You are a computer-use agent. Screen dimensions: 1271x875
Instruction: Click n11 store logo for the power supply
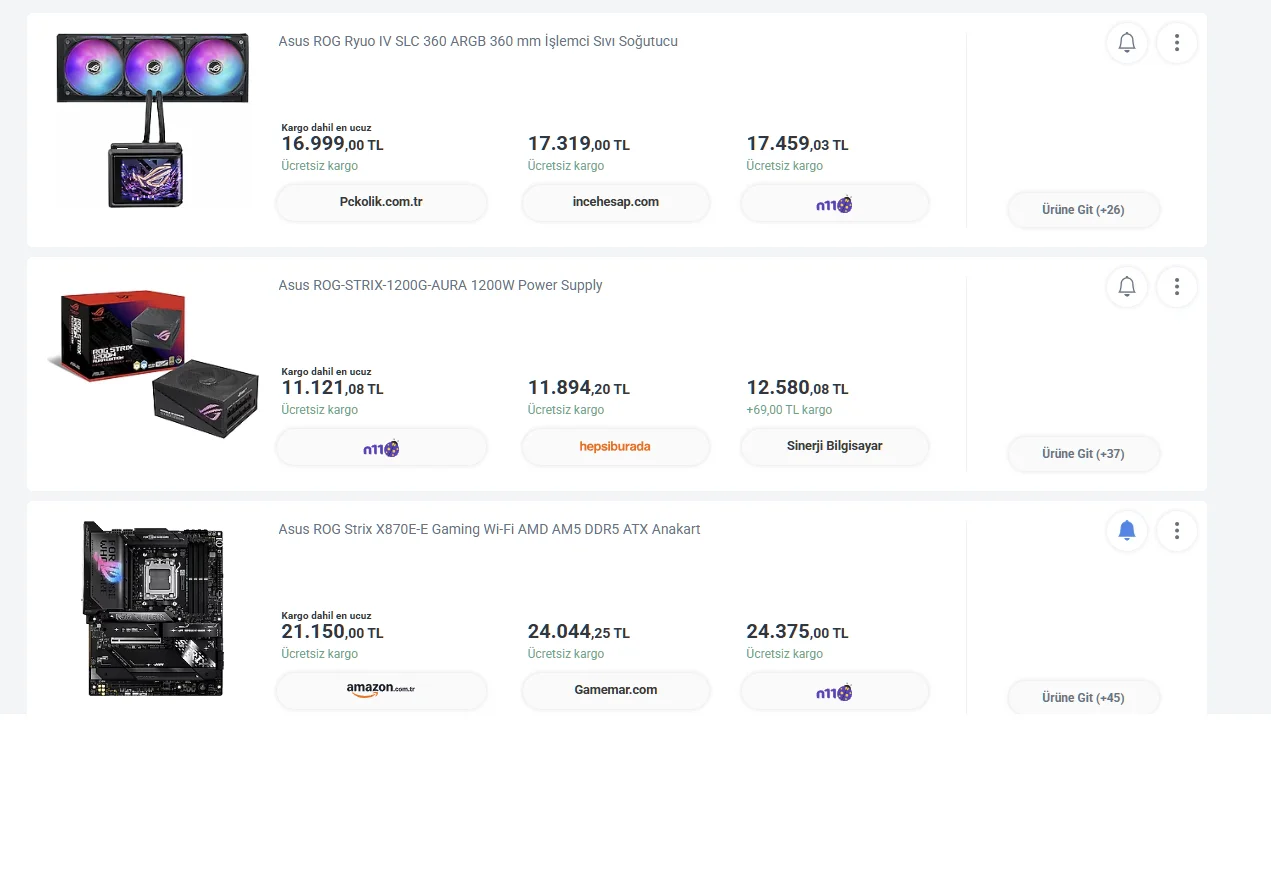pyautogui.click(x=381, y=447)
